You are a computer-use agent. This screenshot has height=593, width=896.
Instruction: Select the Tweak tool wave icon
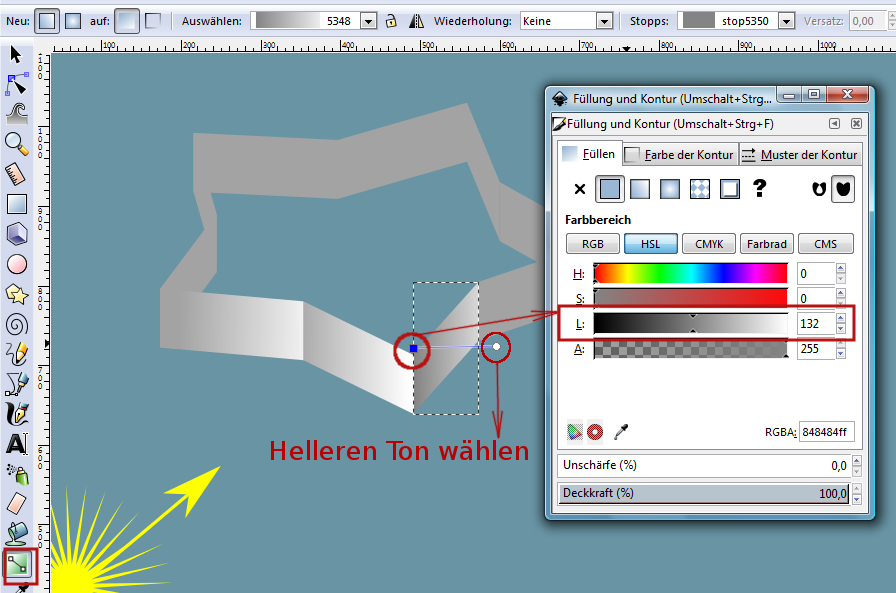pos(17,114)
